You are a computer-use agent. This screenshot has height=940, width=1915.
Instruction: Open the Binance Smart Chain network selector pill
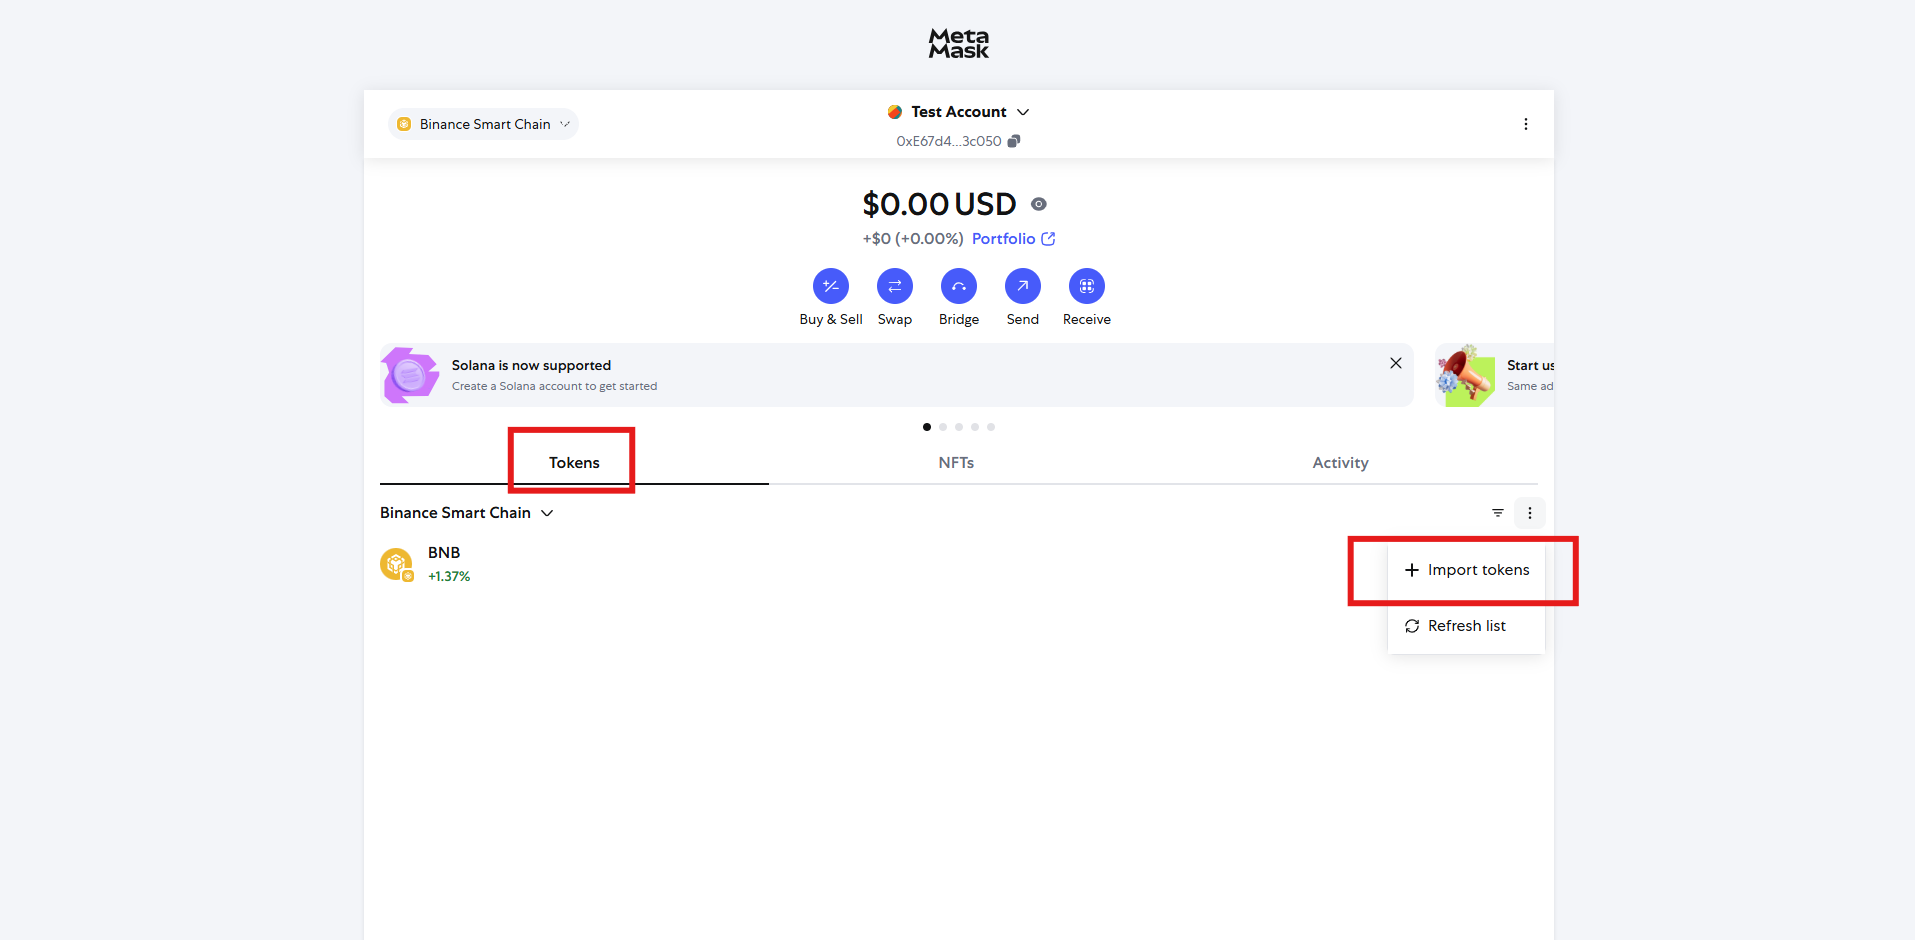coord(484,124)
